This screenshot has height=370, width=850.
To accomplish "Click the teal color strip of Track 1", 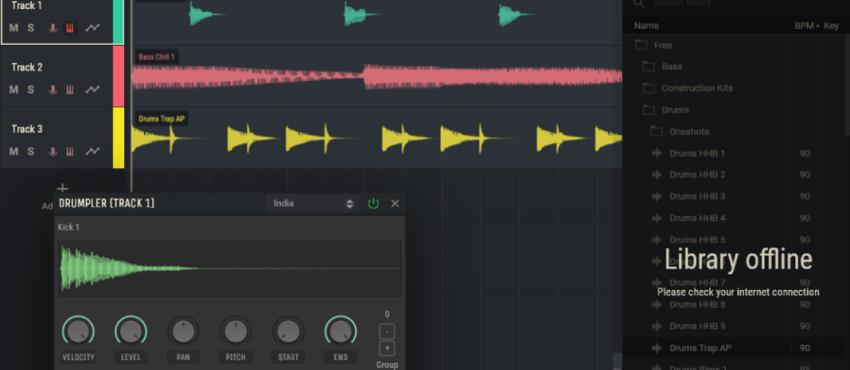I will (118, 22).
